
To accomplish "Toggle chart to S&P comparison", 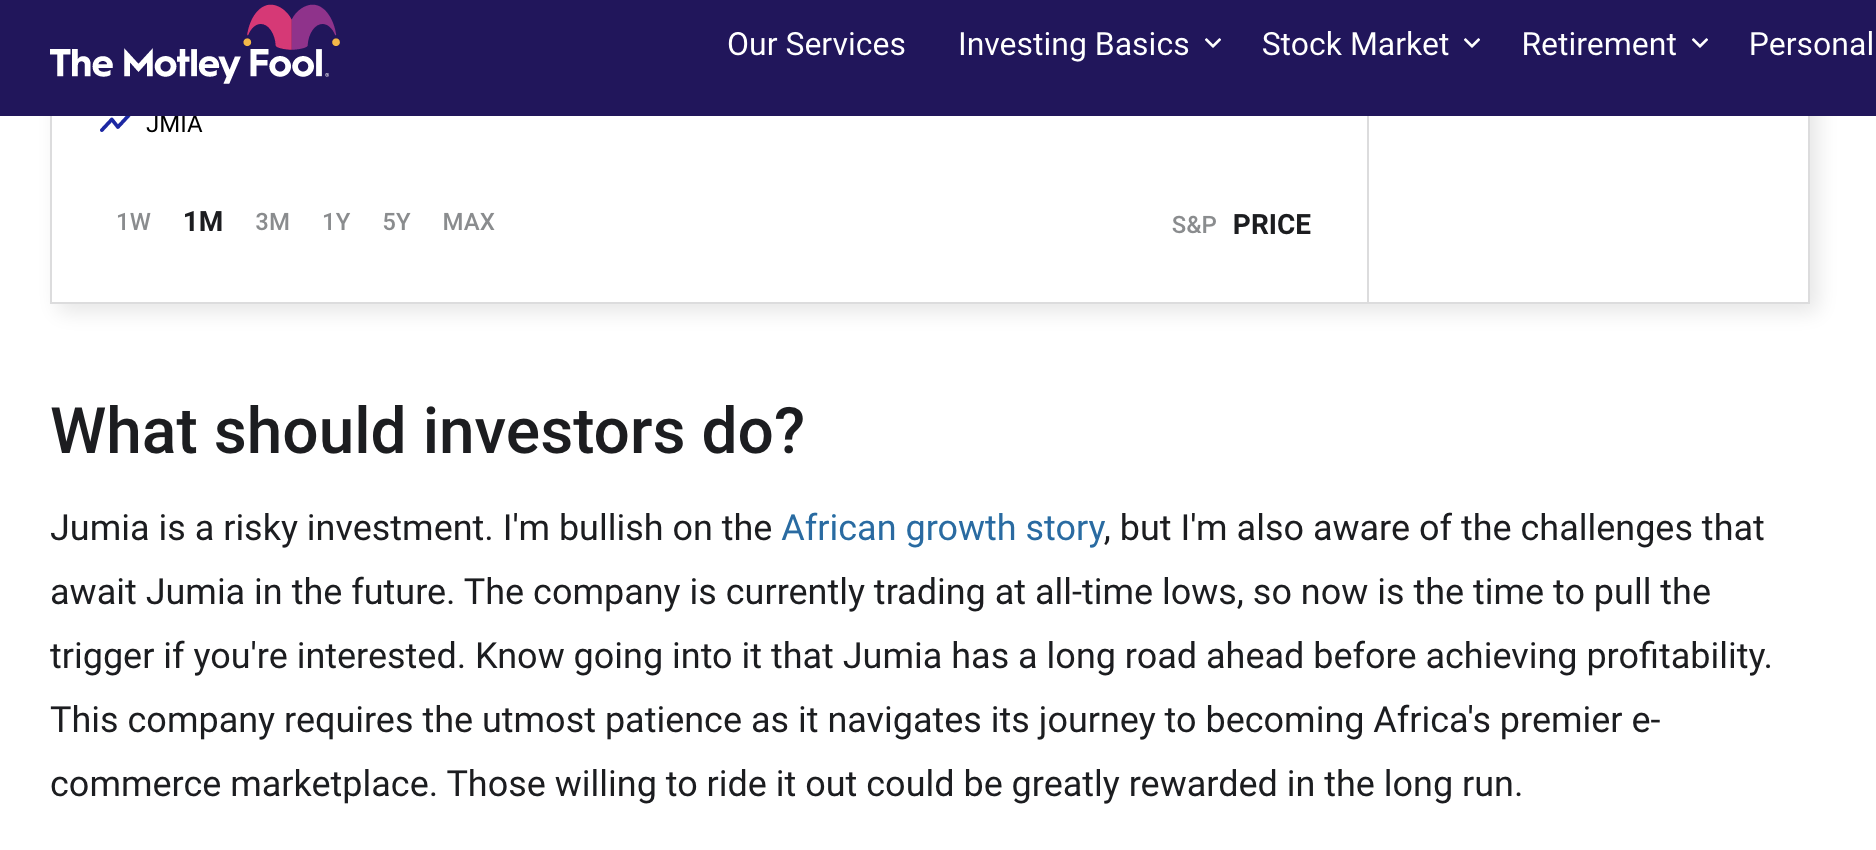I will click(1194, 225).
